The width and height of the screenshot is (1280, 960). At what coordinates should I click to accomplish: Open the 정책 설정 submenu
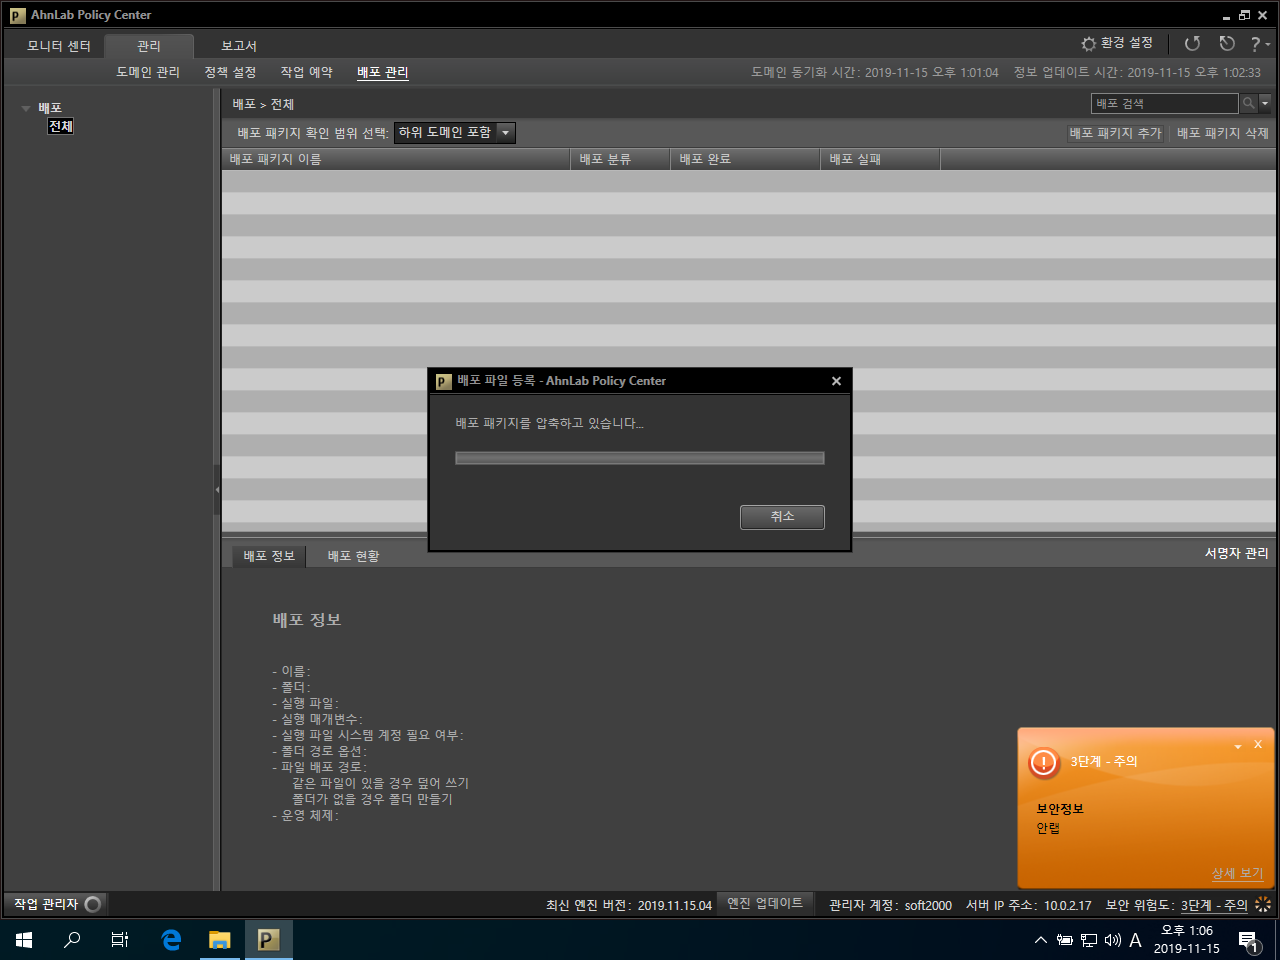tap(230, 72)
